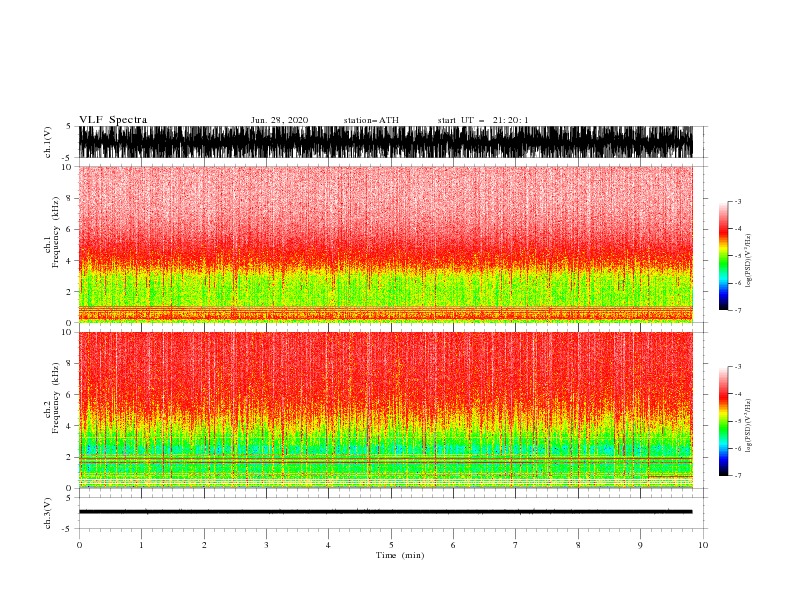792x612 pixels.
Task: Click ch.1 frequency axis tick "8"
Action: click(x=69, y=198)
